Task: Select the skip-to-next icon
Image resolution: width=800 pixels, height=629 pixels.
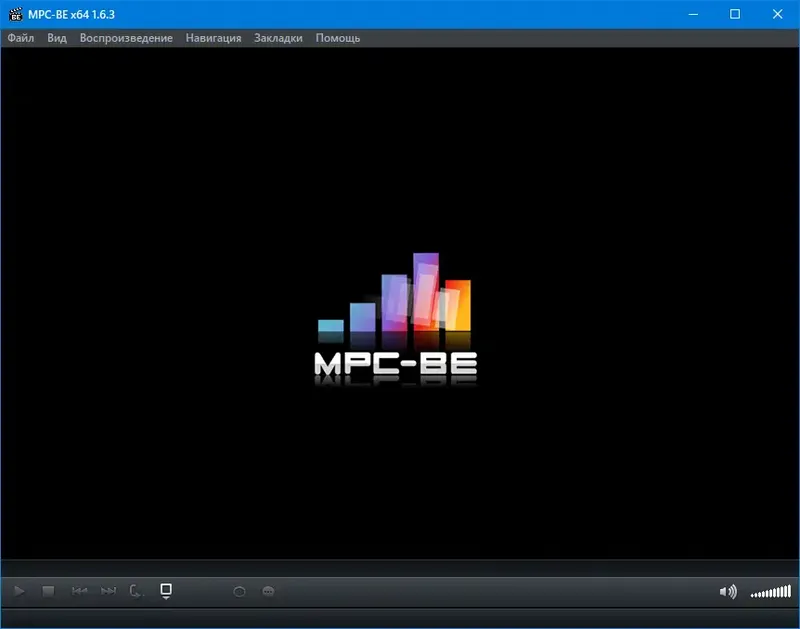Action: [x=110, y=591]
